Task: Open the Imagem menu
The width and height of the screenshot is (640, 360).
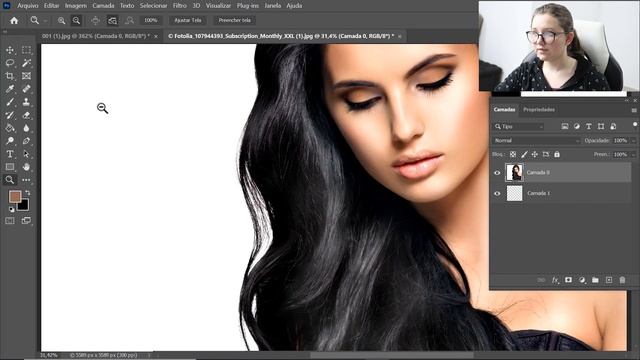Action: coord(76,6)
